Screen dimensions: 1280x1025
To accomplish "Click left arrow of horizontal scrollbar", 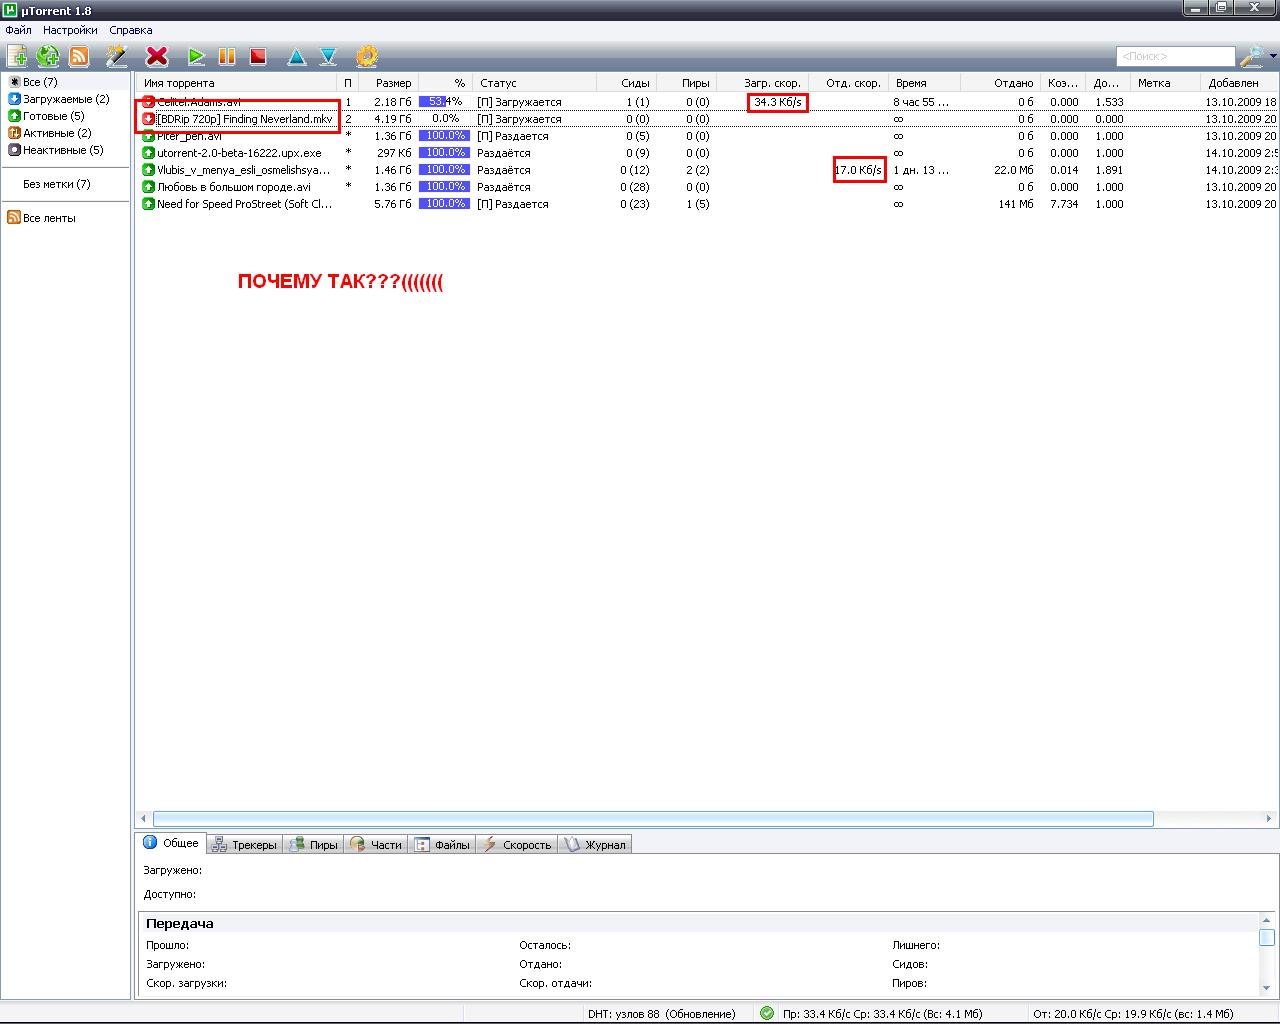I will [x=144, y=819].
